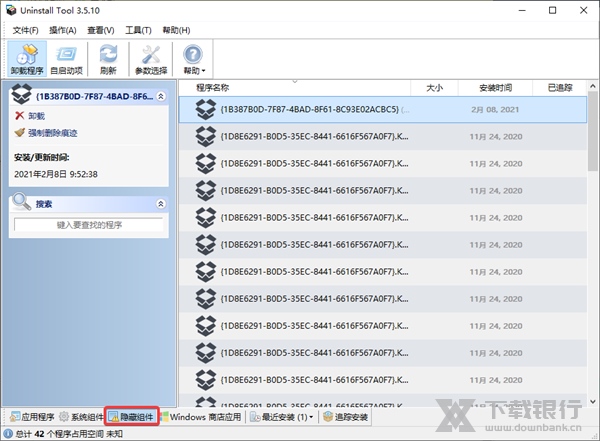Open the 帮助 toolbar dropdown arrow
The height and width of the screenshot is (441, 600).
coord(204,71)
